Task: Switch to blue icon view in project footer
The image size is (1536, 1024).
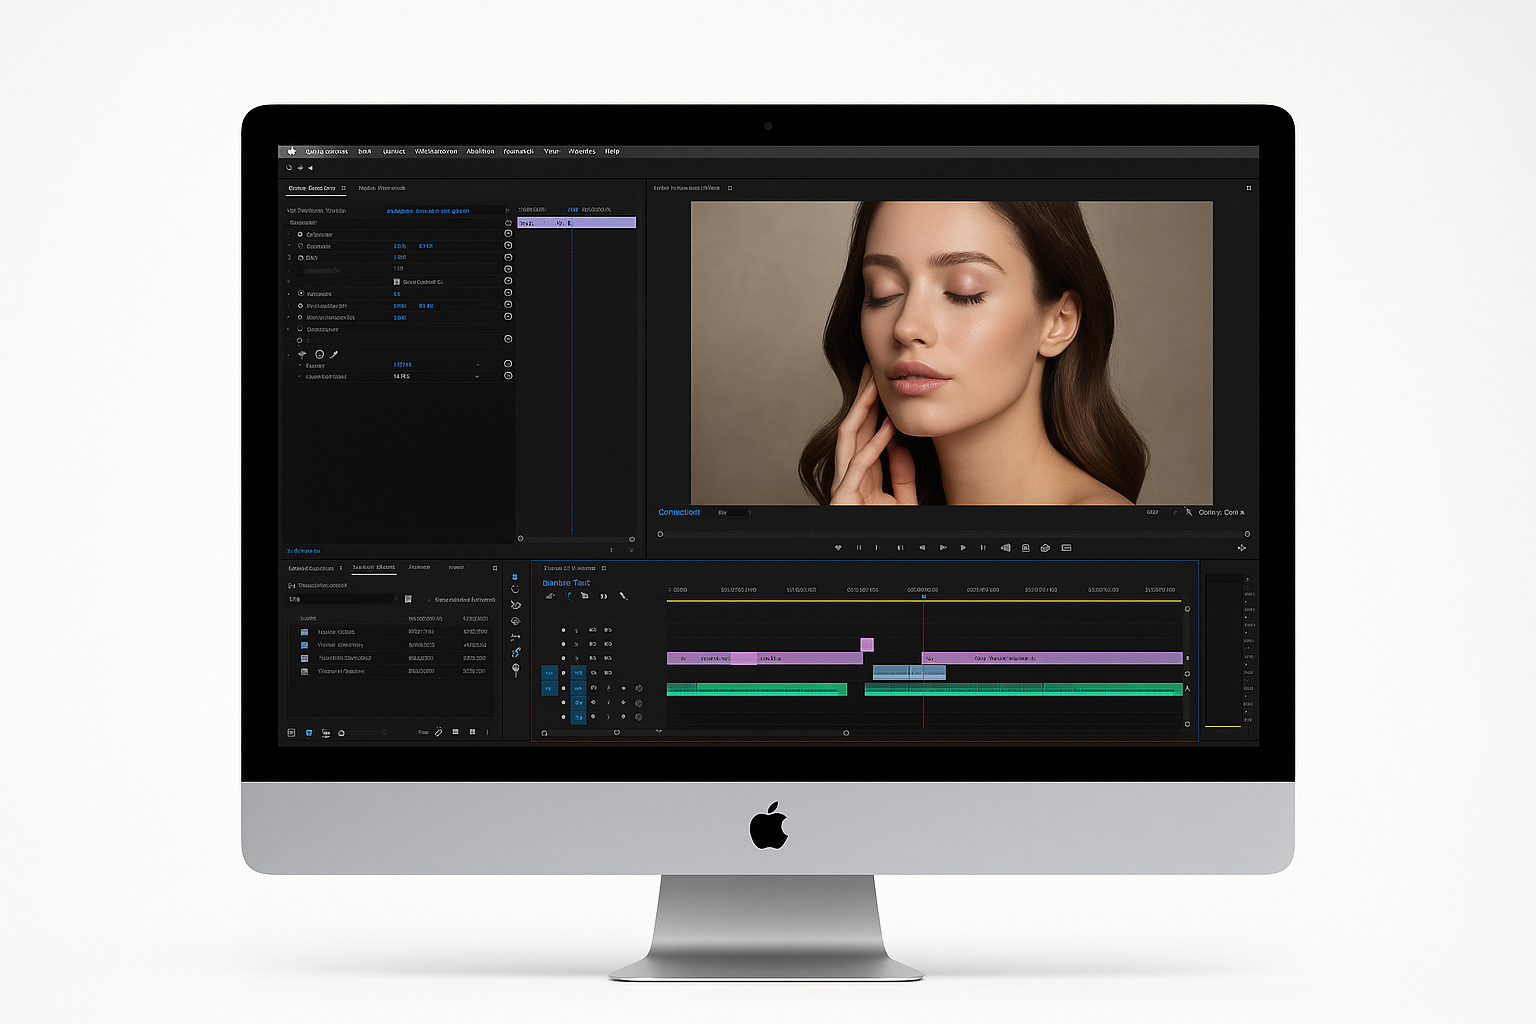Action: 309,733
